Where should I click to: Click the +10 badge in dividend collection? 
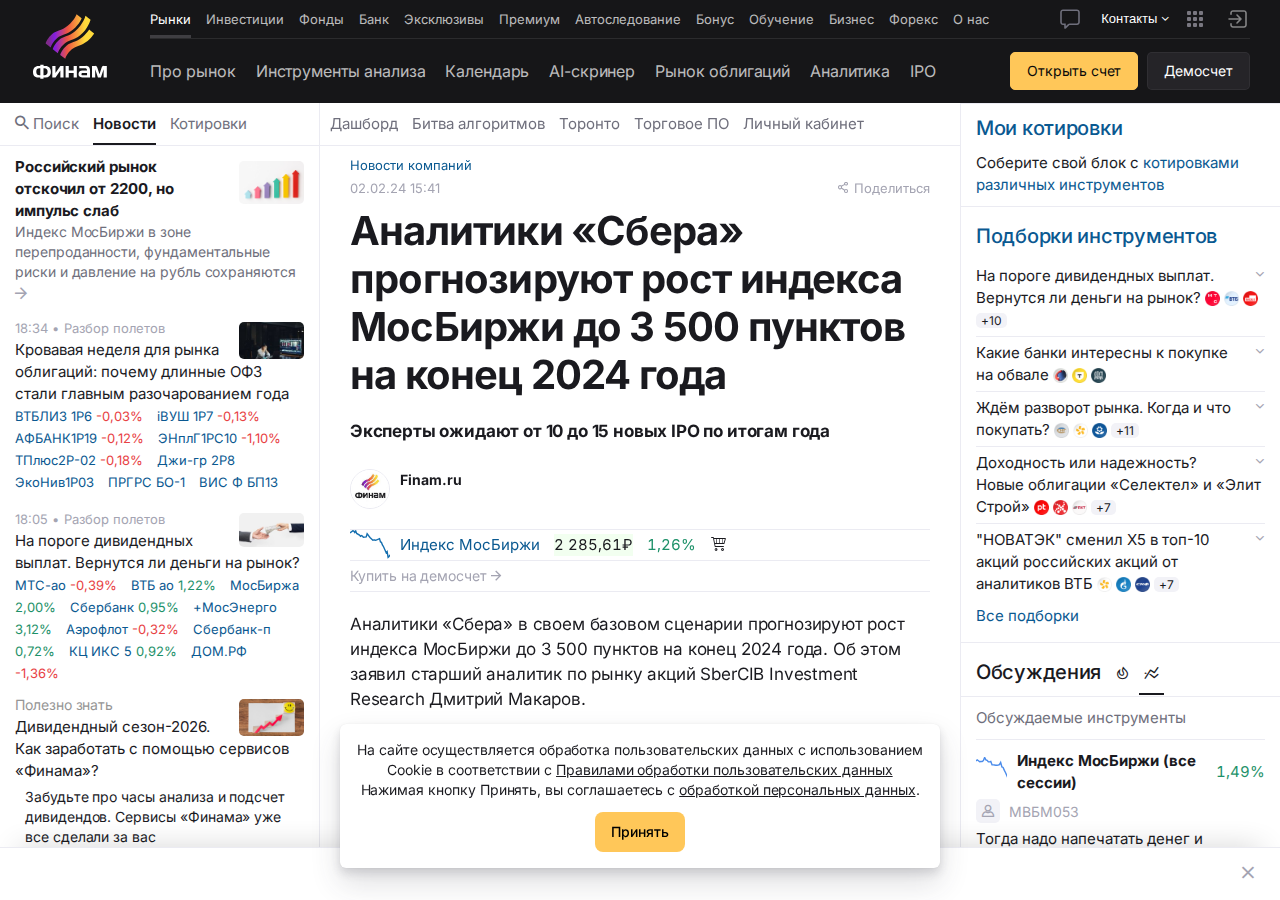tap(992, 321)
